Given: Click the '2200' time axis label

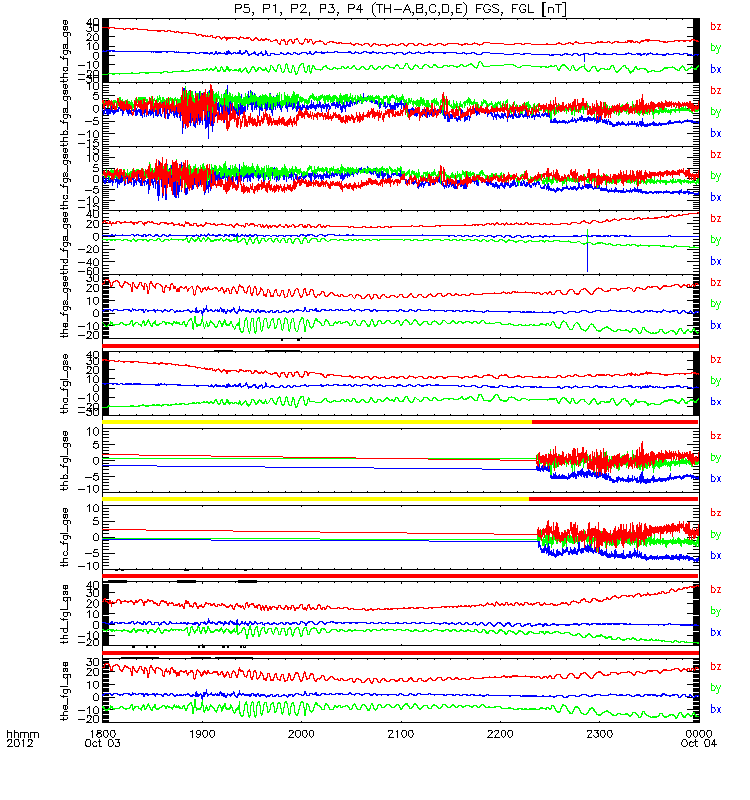Looking at the screenshot, I should tap(500, 734).
